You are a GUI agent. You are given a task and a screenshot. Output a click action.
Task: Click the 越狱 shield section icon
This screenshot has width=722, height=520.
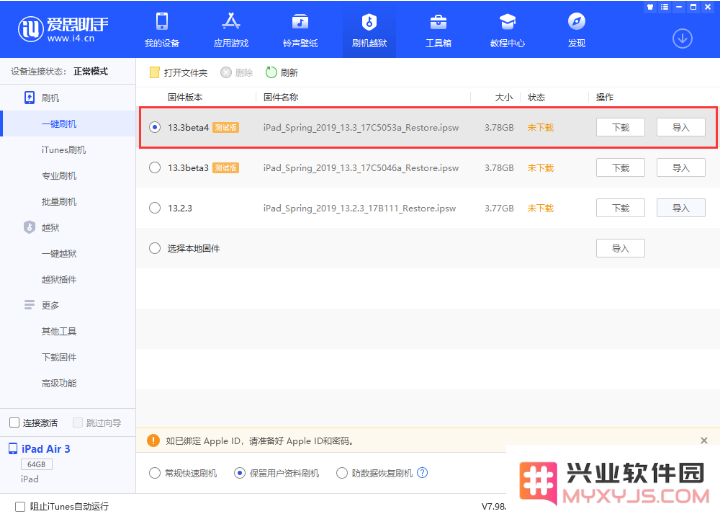pos(29,227)
